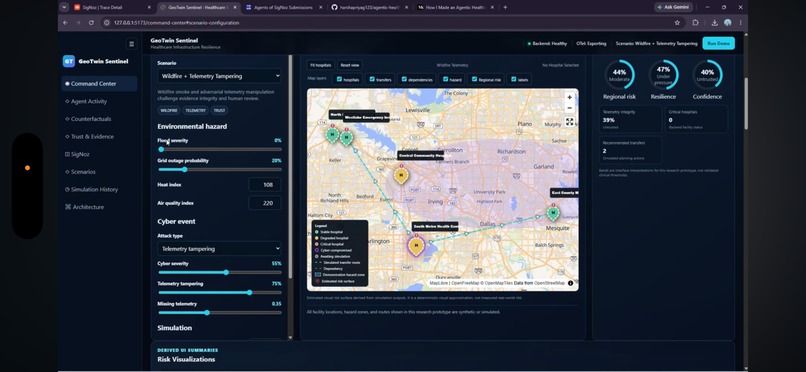Click the Telemetry integrity 39% card

click(630, 119)
